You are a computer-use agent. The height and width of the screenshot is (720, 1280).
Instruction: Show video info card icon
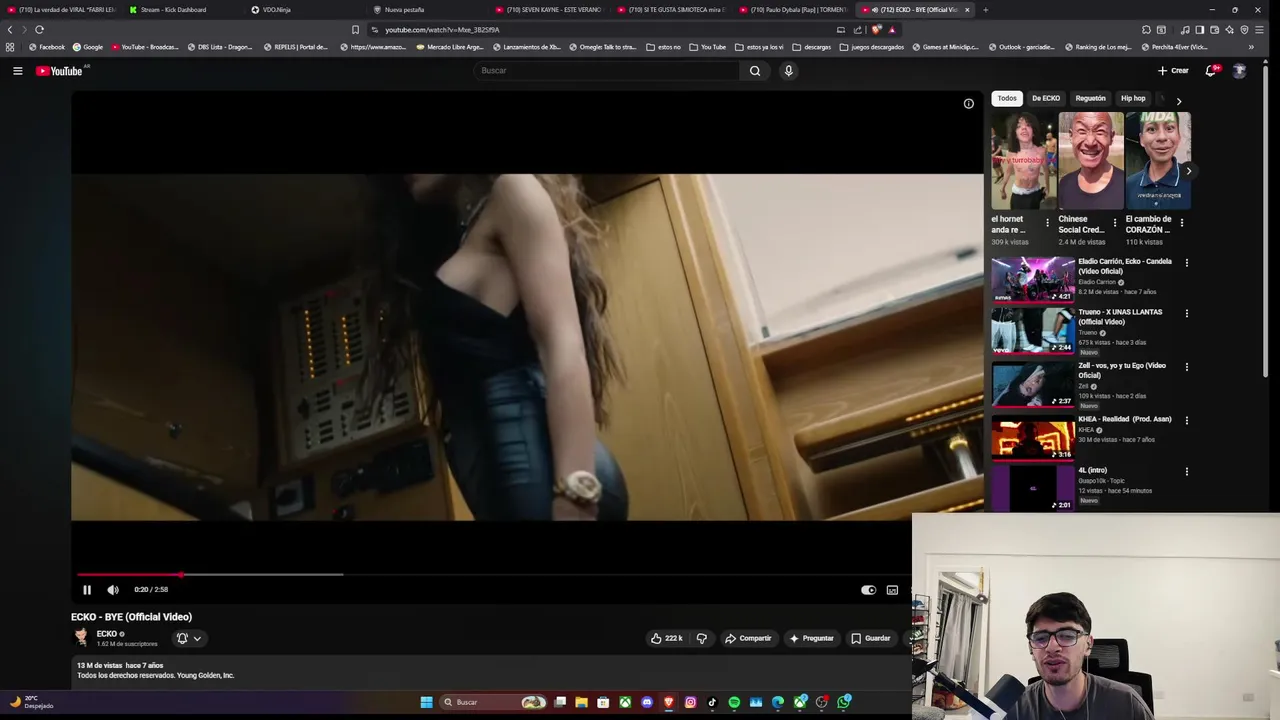(x=968, y=104)
